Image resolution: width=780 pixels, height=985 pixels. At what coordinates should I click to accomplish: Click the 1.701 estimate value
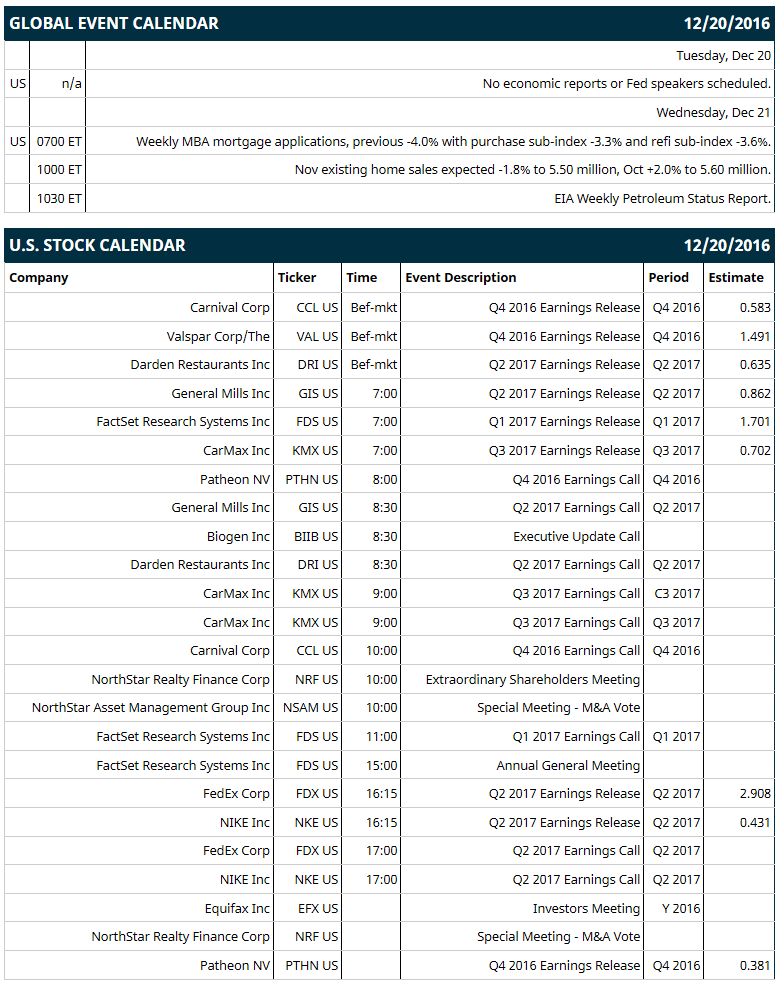755,422
